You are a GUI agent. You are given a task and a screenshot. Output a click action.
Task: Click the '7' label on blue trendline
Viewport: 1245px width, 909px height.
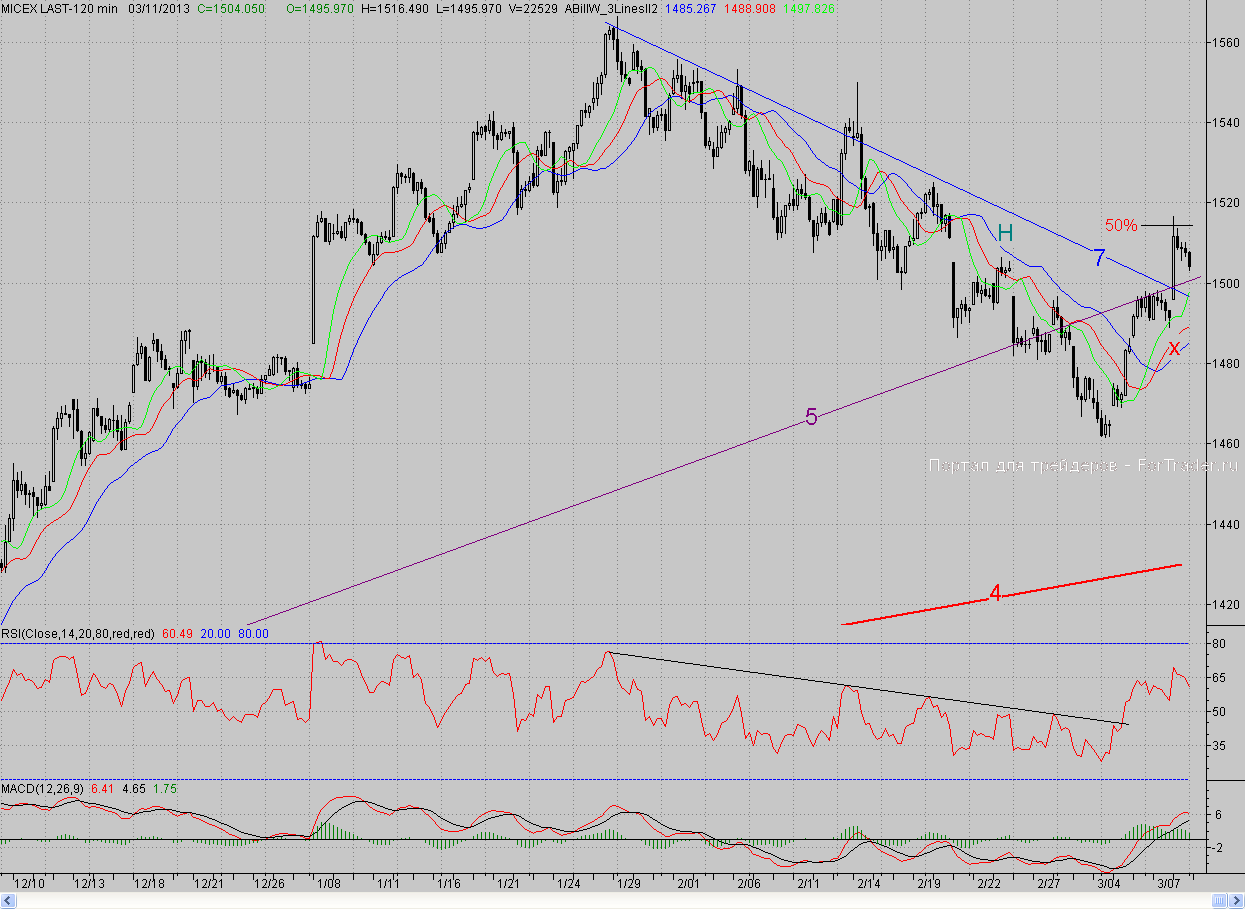(x=1098, y=258)
